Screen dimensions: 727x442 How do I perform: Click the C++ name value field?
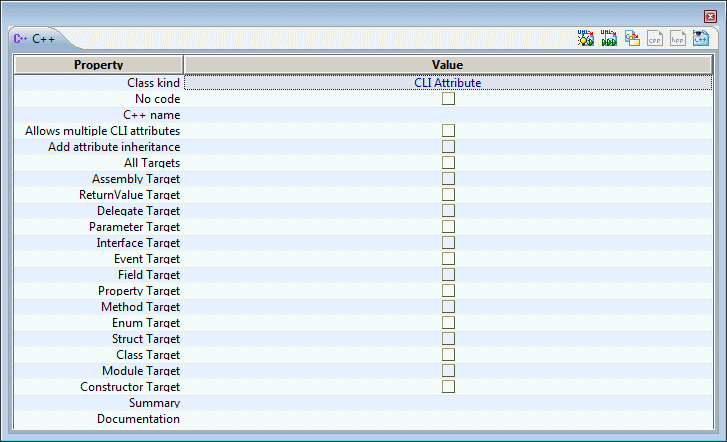[448, 115]
